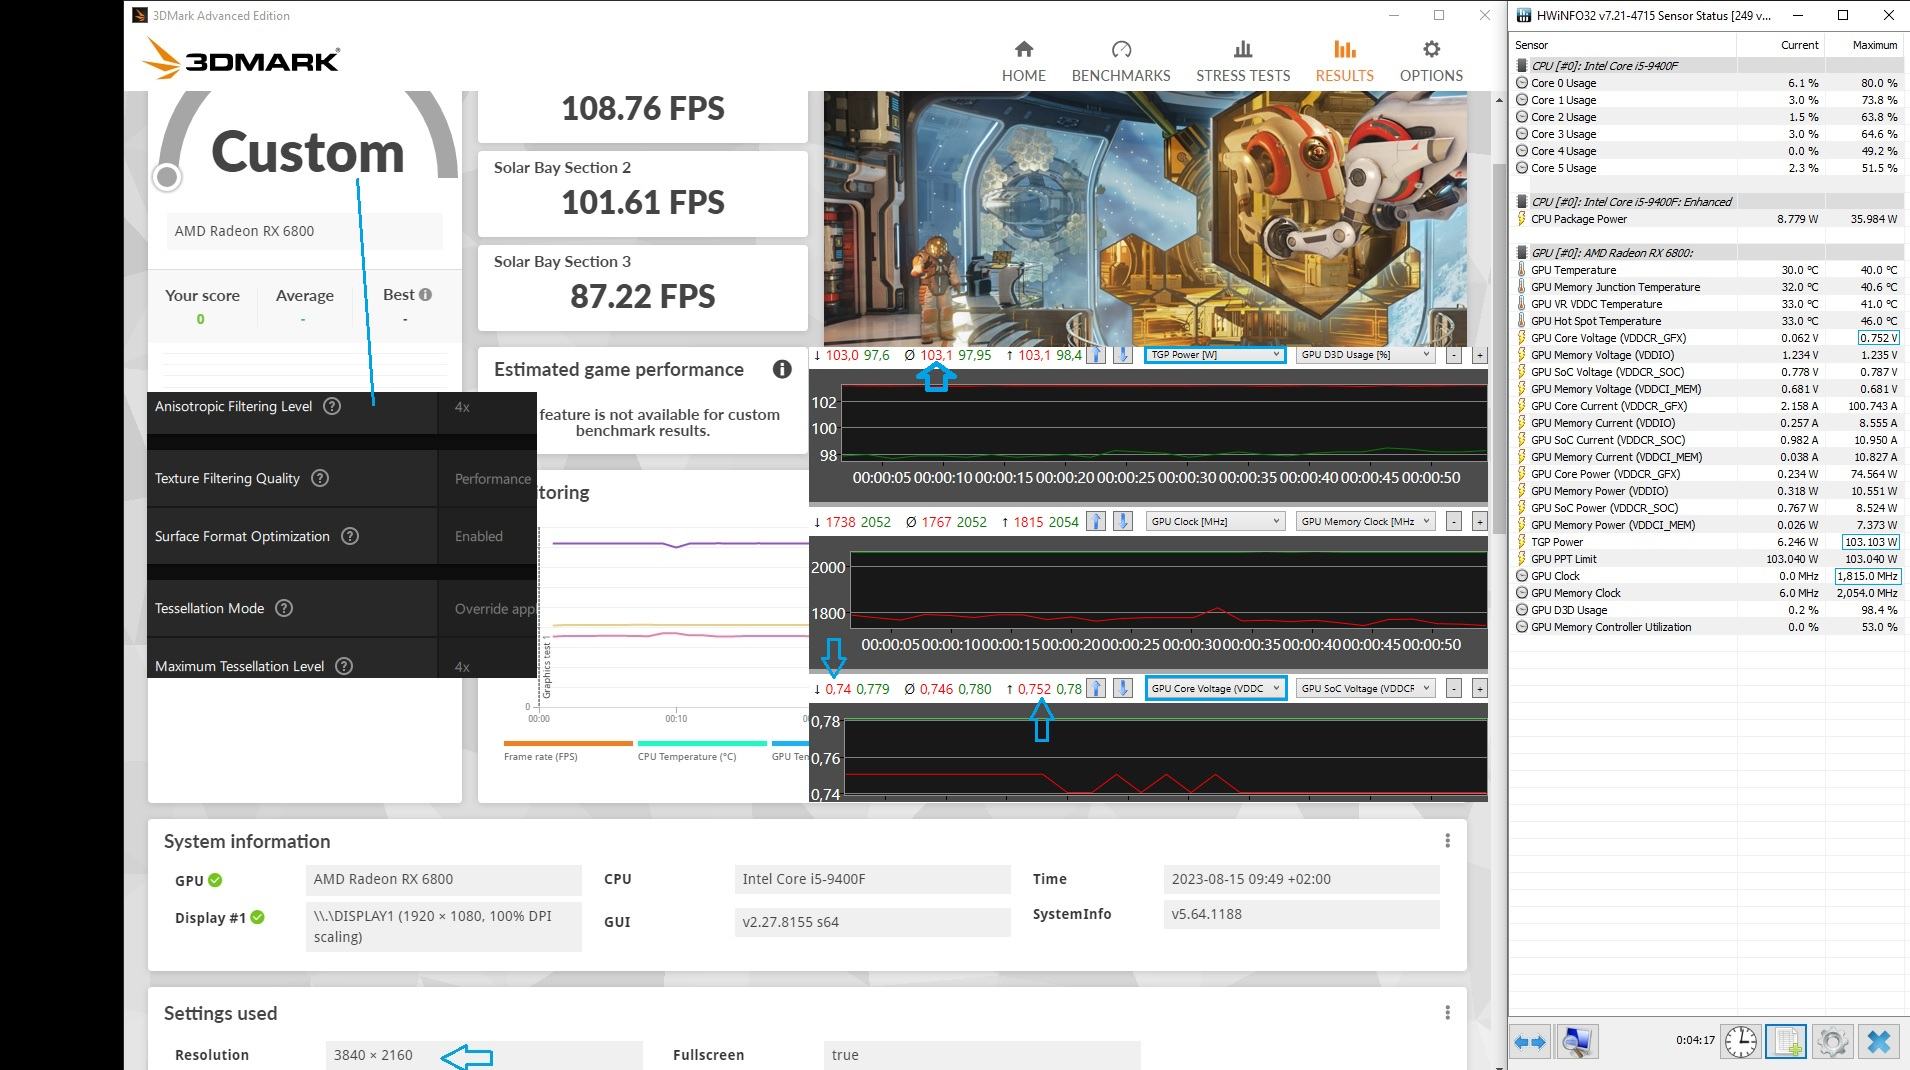1910x1070 pixels.
Task: Open the GPU D3D Usage [%] dropdown
Action: click(x=1366, y=355)
